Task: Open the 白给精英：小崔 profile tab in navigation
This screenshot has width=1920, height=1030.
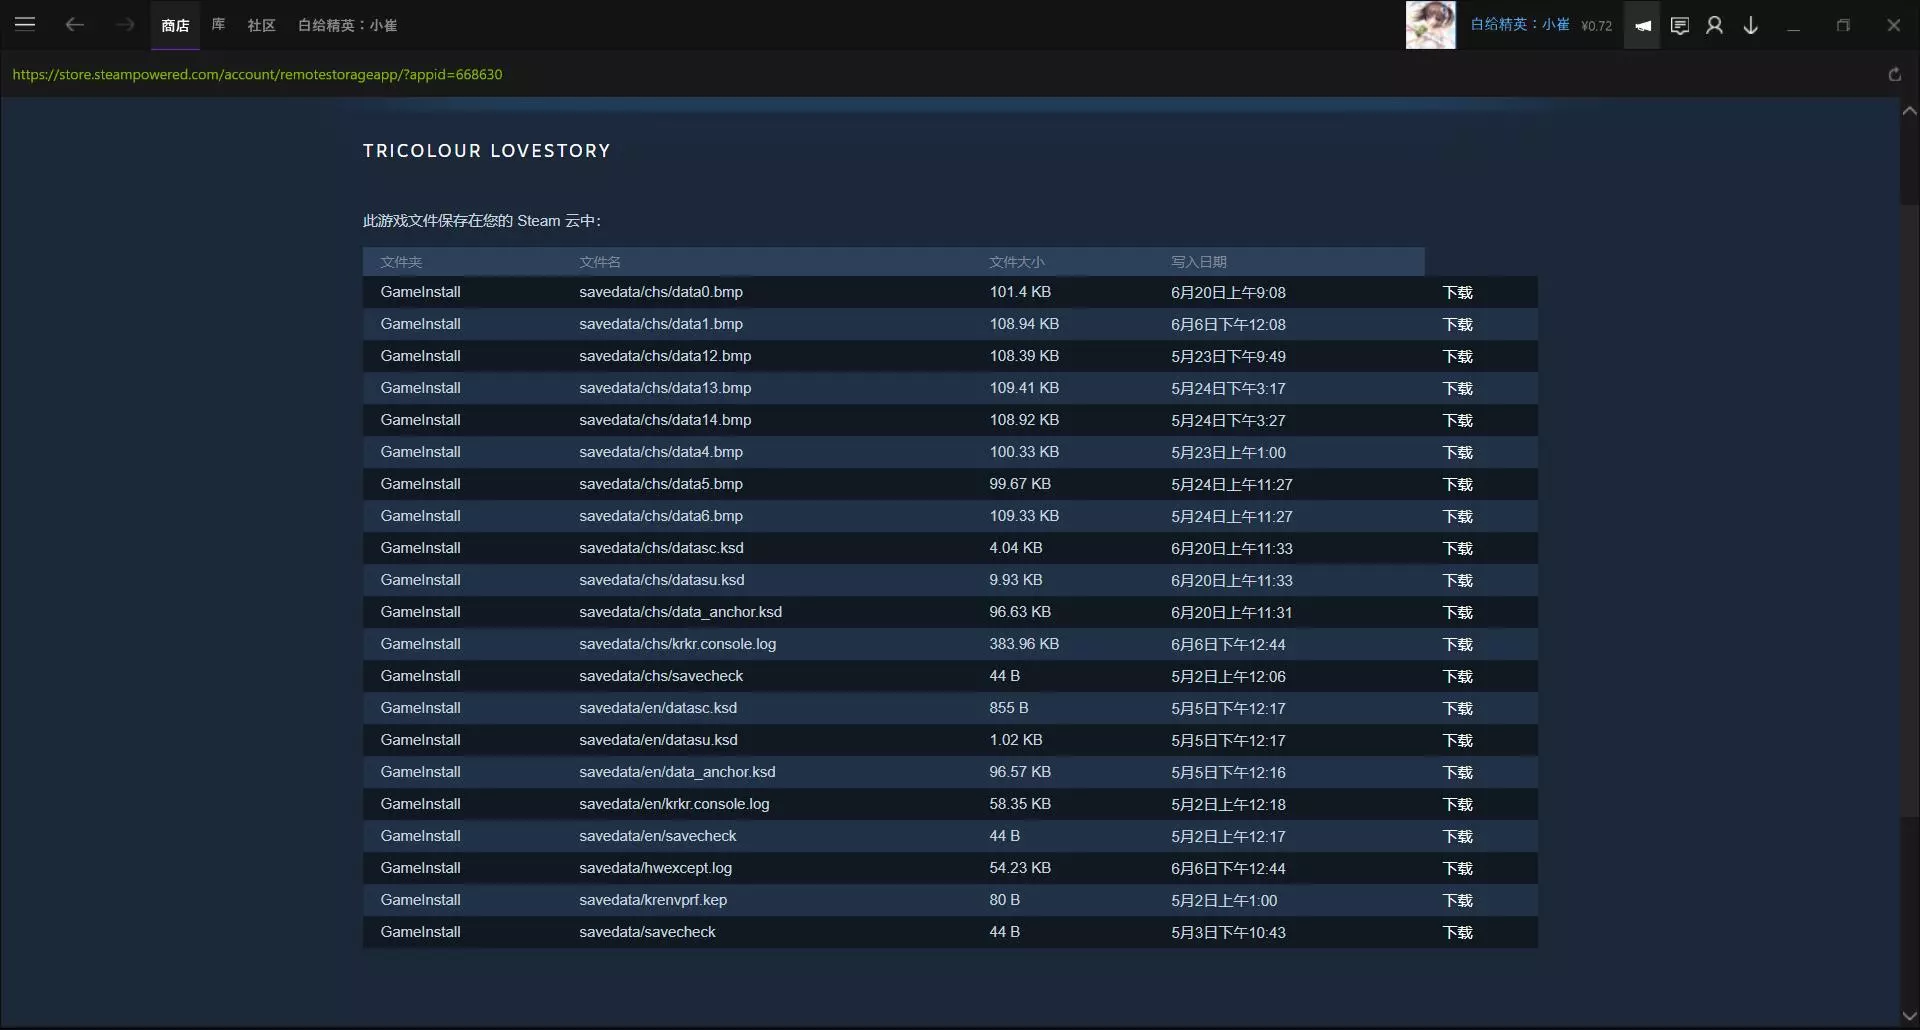Action: pos(347,25)
